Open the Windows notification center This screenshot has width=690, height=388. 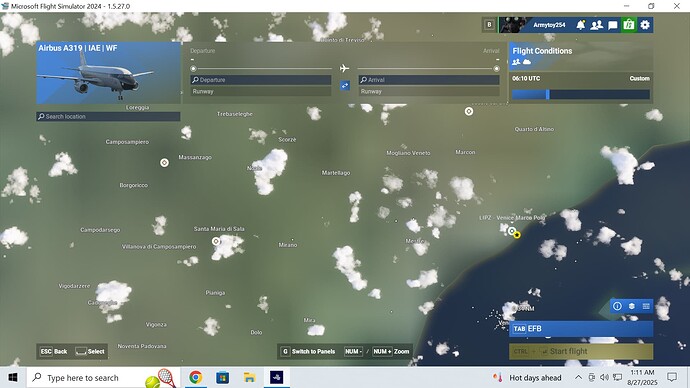click(x=672, y=377)
